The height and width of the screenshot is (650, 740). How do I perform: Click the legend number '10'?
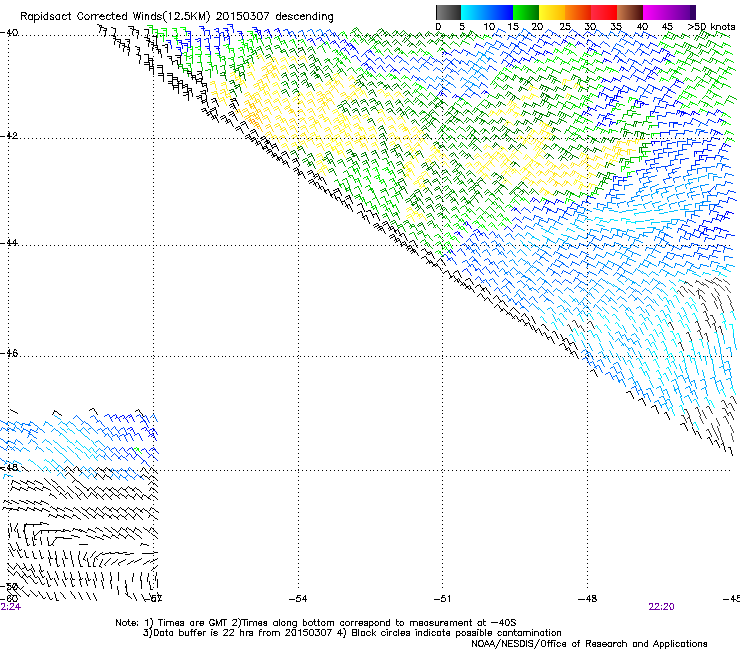[x=489, y=27]
